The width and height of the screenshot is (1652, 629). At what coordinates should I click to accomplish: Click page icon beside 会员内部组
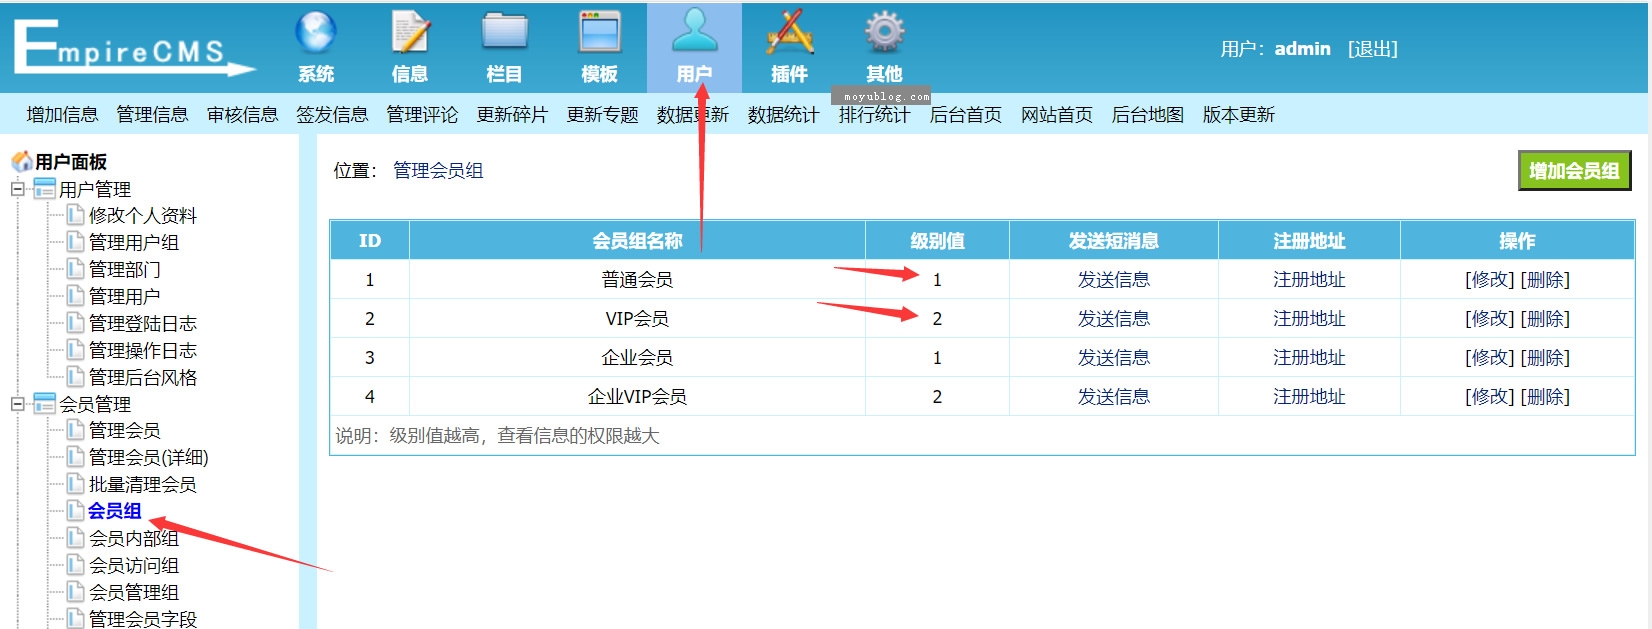[75, 537]
